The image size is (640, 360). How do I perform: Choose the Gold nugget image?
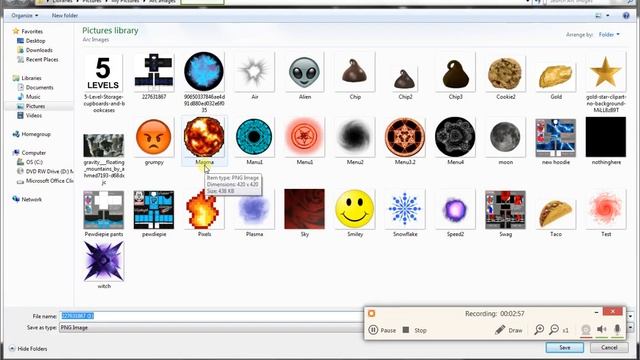pyautogui.click(x=555, y=76)
